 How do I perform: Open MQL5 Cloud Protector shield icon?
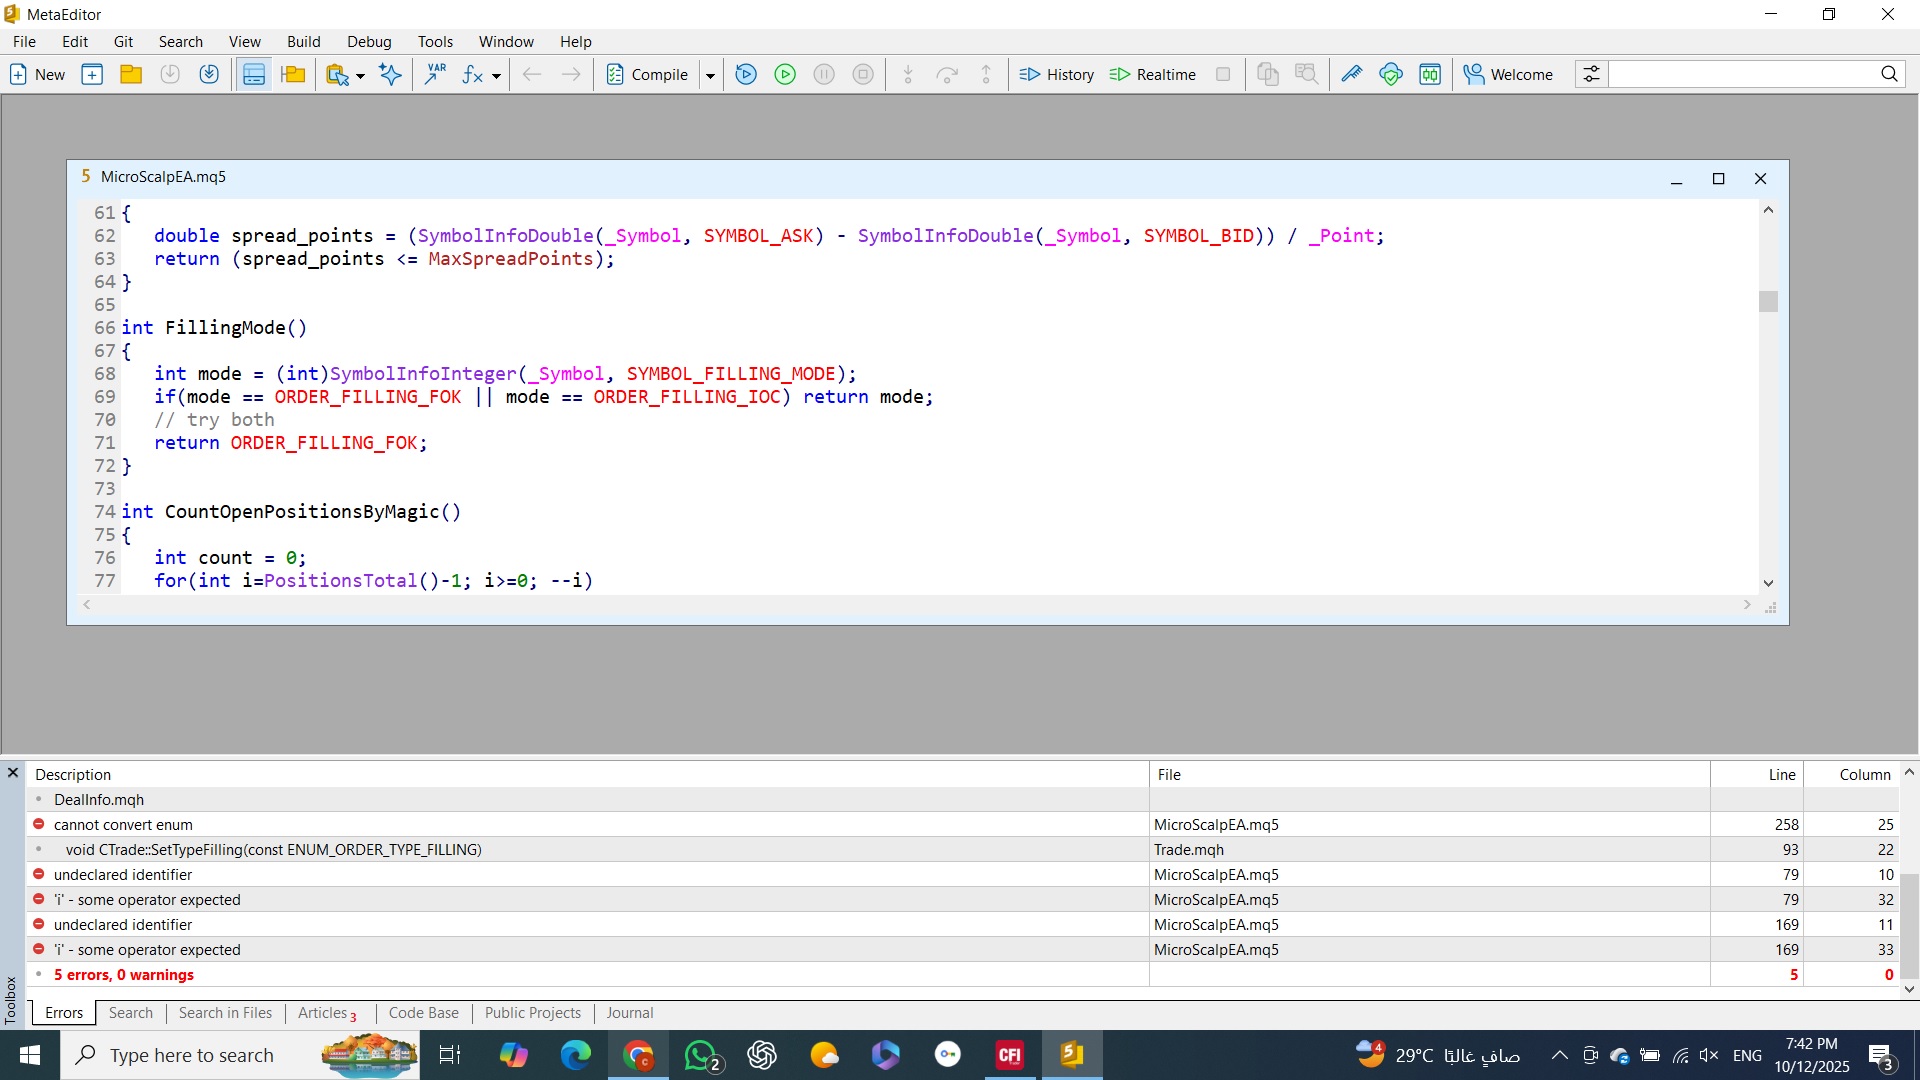(x=1390, y=74)
